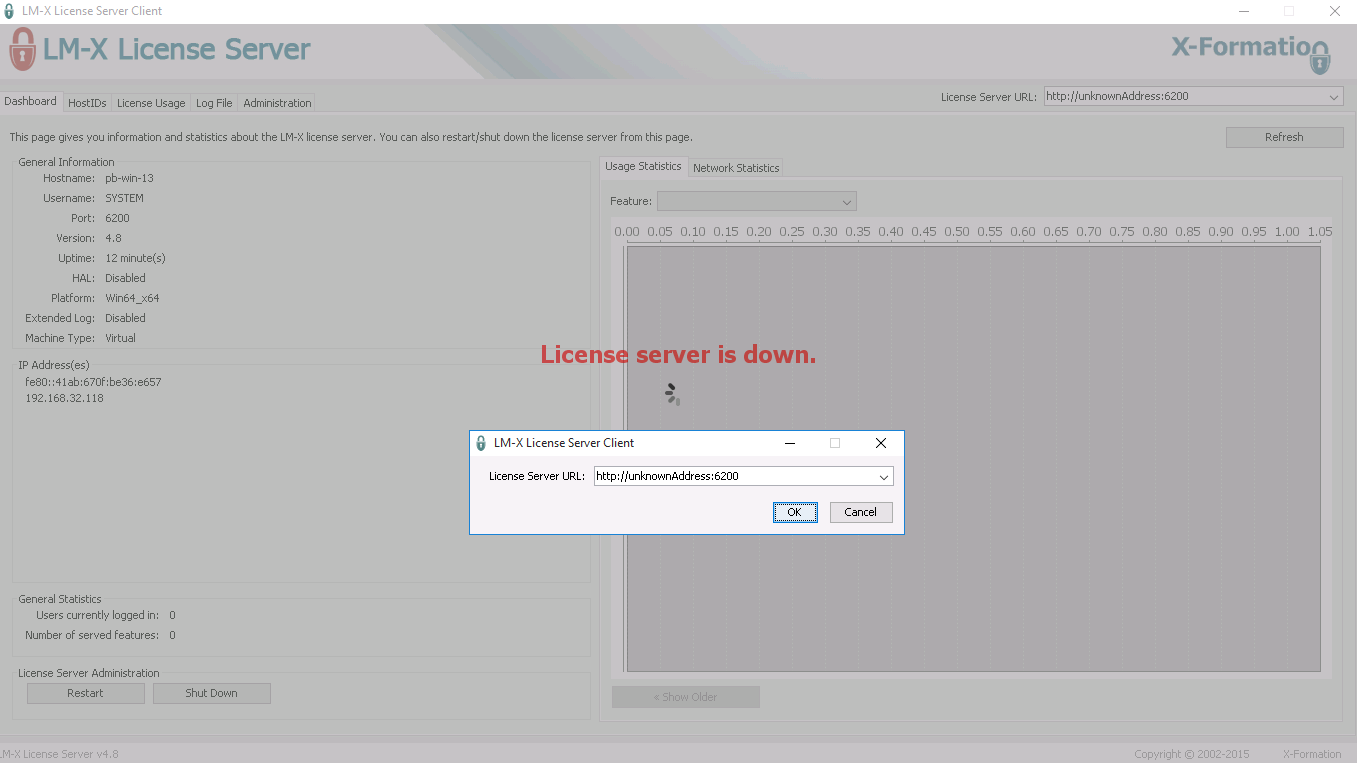Click the 'License server is down.' message
The width and height of the screenshot is (1357, 763).
pyautogui.click(x=678, y=354)
